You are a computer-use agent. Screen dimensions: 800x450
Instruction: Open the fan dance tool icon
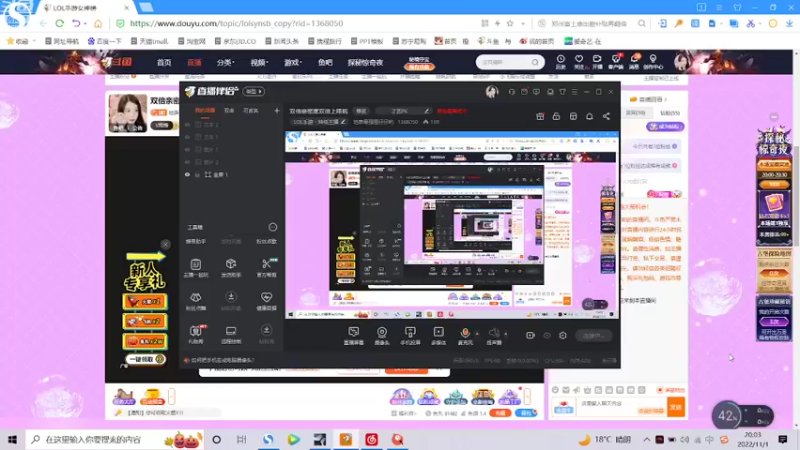196,300
